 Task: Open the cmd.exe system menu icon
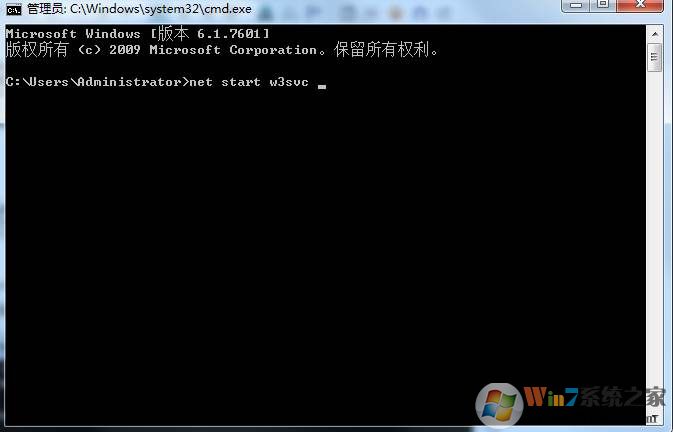(x=13, y=9)
